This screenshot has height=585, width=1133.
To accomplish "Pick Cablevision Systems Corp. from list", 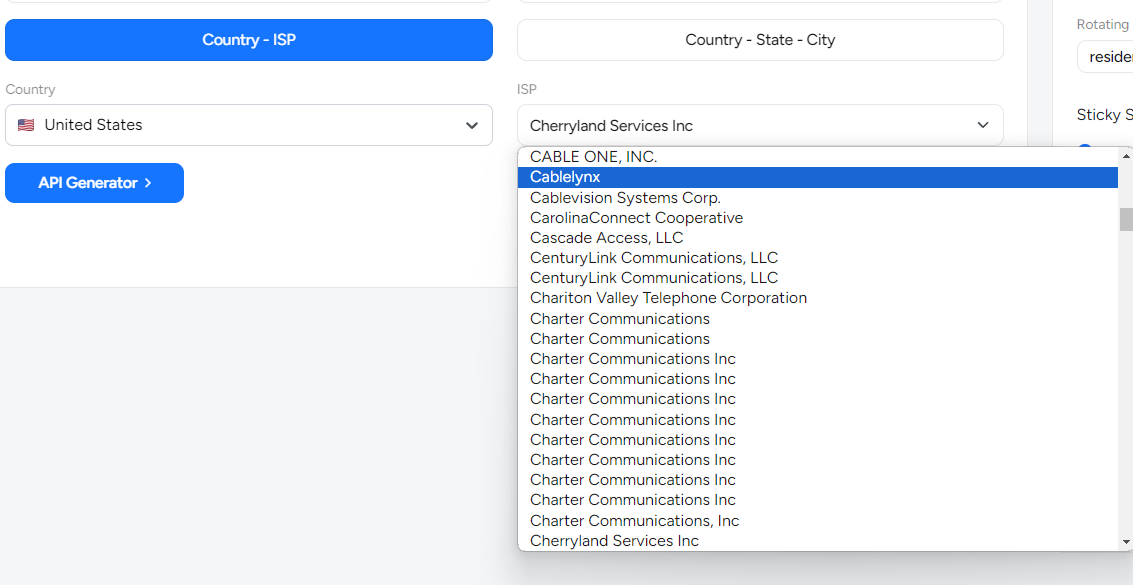I will tap(625, 198).
